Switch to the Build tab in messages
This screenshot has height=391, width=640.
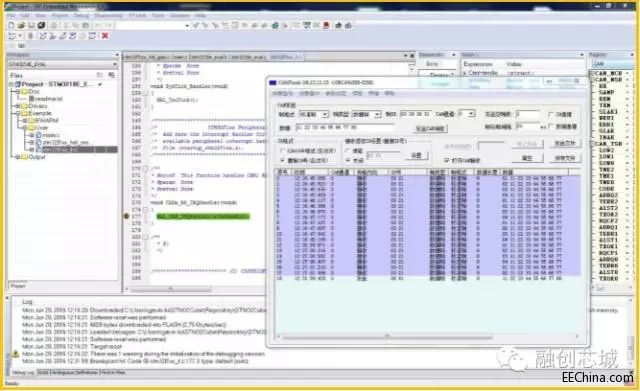coord(42,373)
